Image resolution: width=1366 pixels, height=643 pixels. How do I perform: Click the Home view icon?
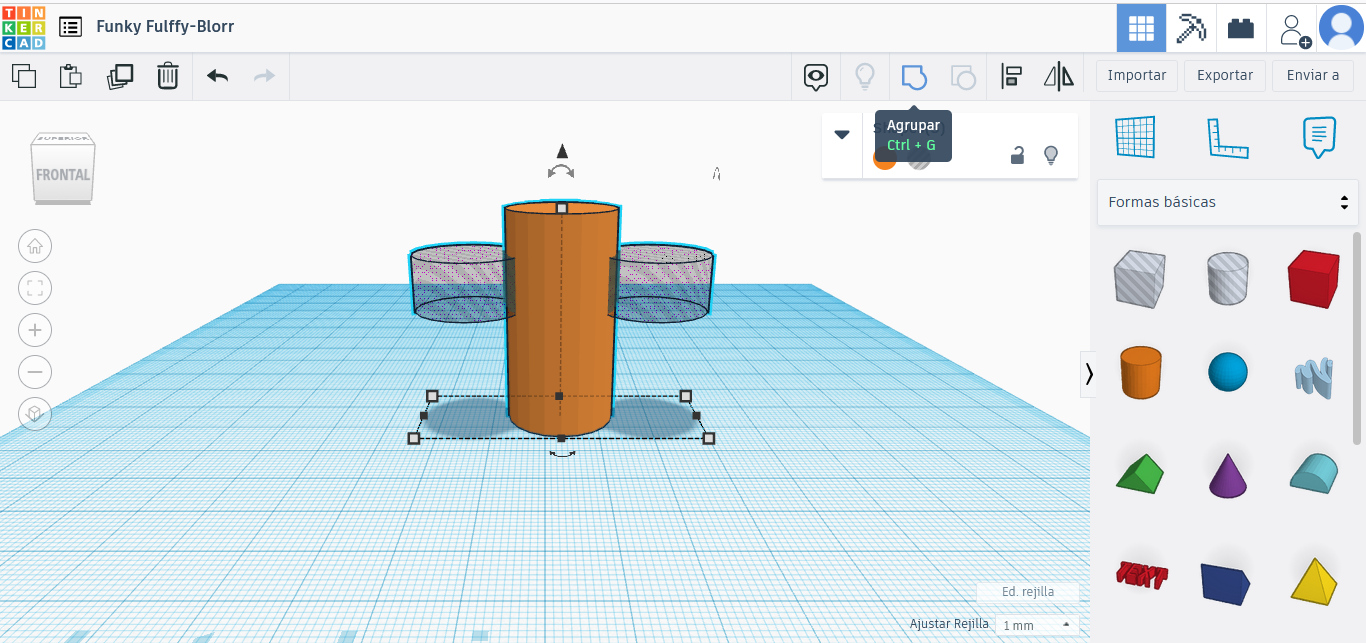[x=35, y=246]
